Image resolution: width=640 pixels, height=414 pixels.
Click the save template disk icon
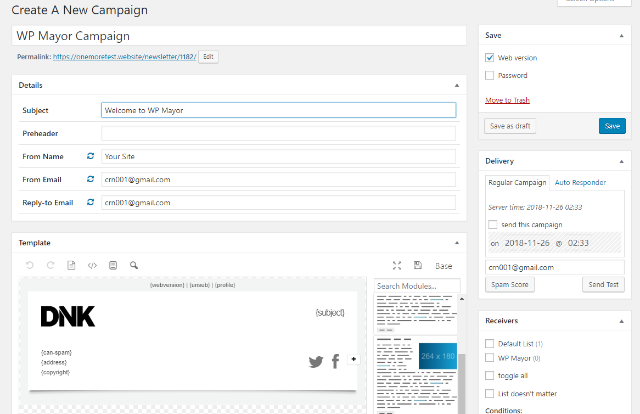(418, 265)
